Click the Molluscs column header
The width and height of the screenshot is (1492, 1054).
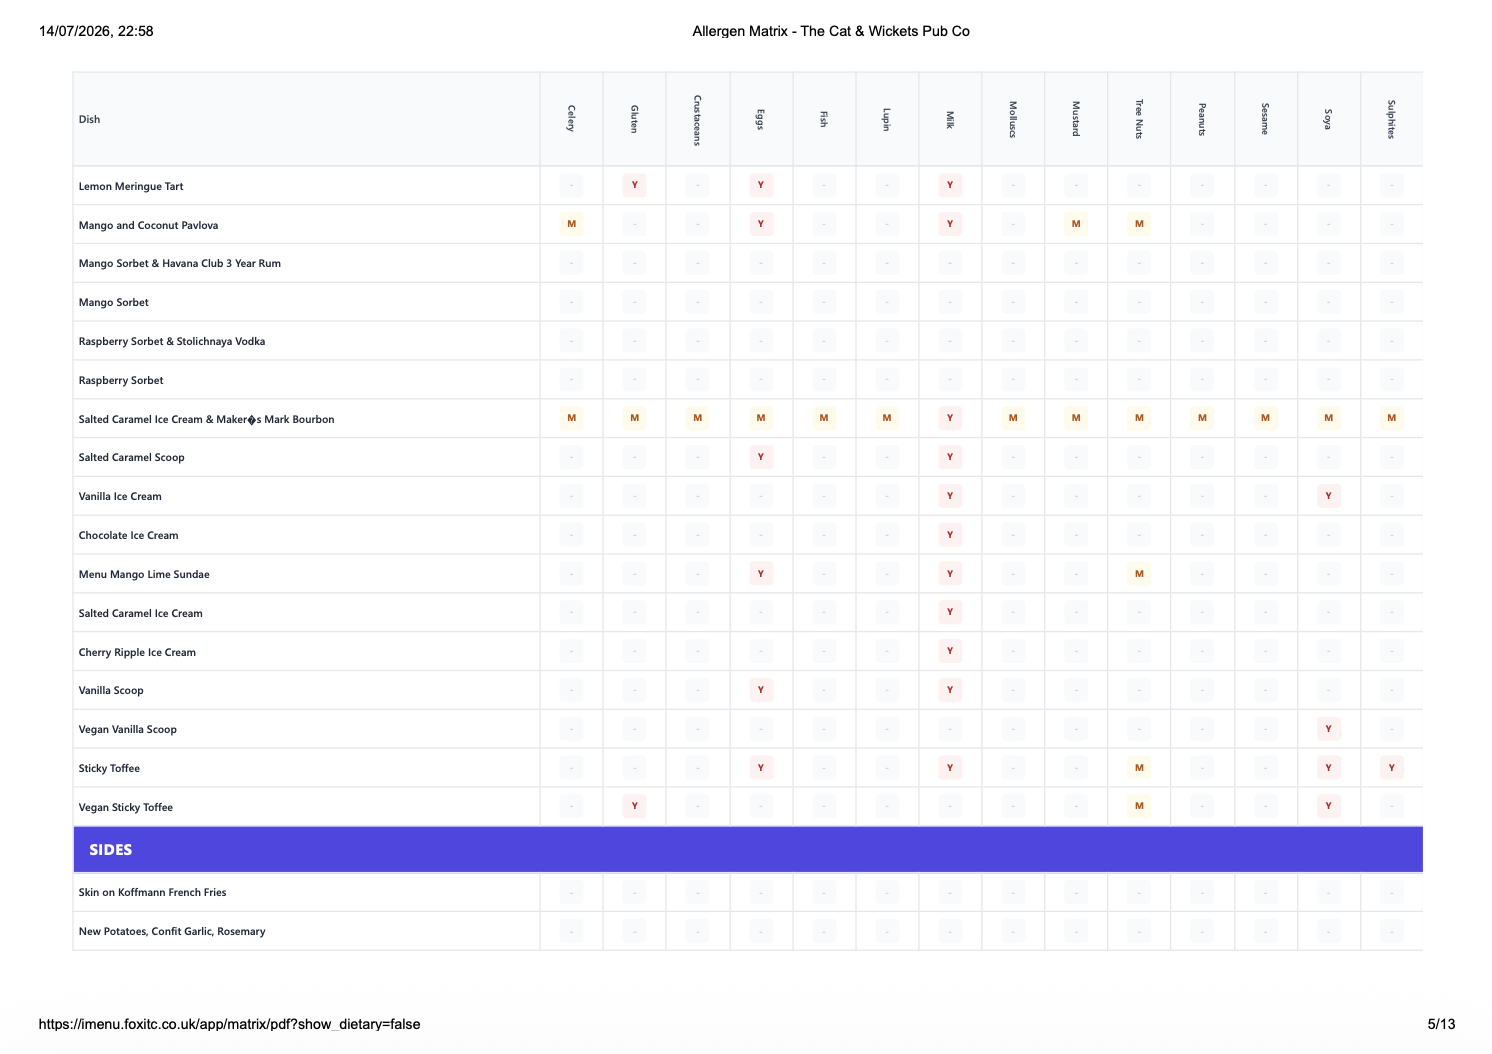tap(1013, 119)
